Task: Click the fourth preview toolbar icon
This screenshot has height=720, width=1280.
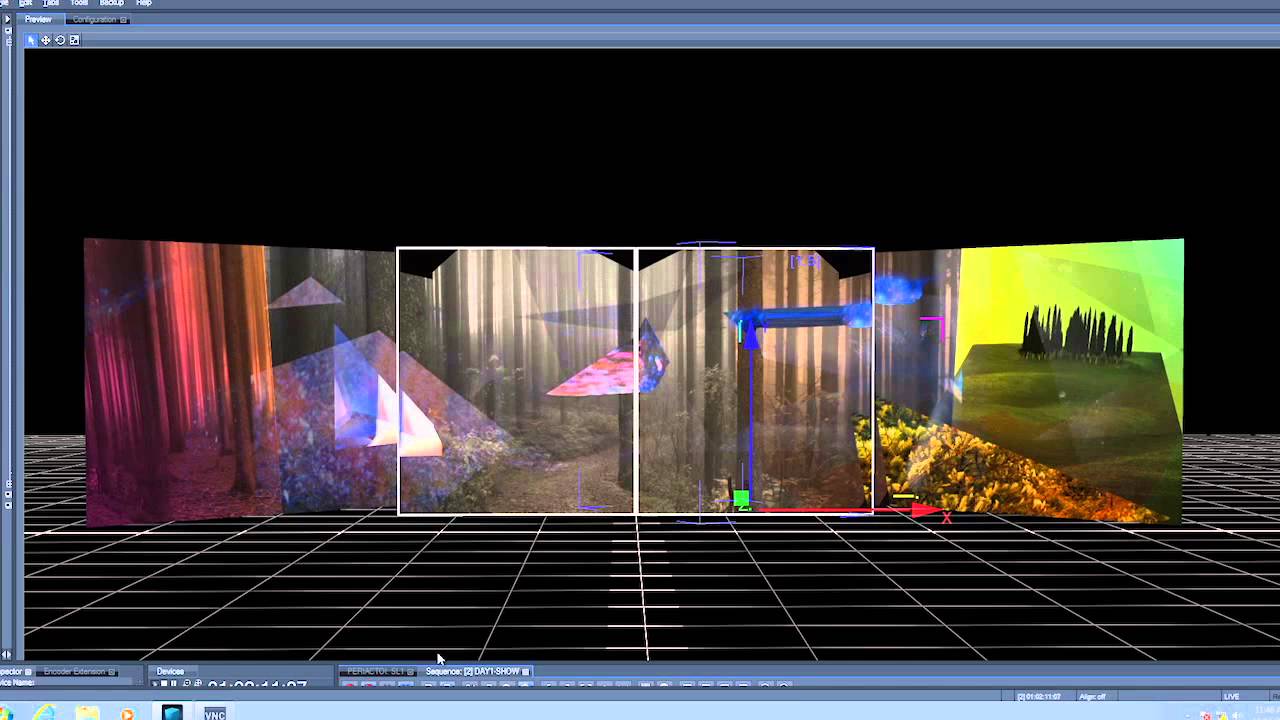Action: click(74, 40)
